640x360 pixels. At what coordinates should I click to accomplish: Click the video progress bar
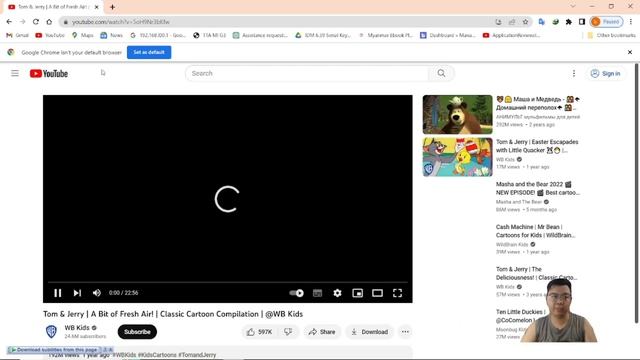coord(228,282)
